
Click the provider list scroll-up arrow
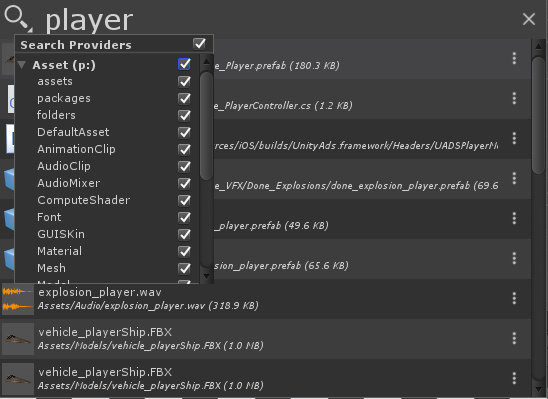[x=206, y=61]
